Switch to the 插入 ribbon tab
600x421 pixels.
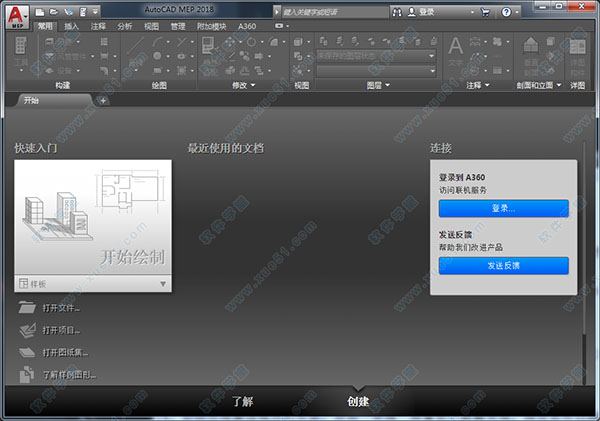point(71,26)
